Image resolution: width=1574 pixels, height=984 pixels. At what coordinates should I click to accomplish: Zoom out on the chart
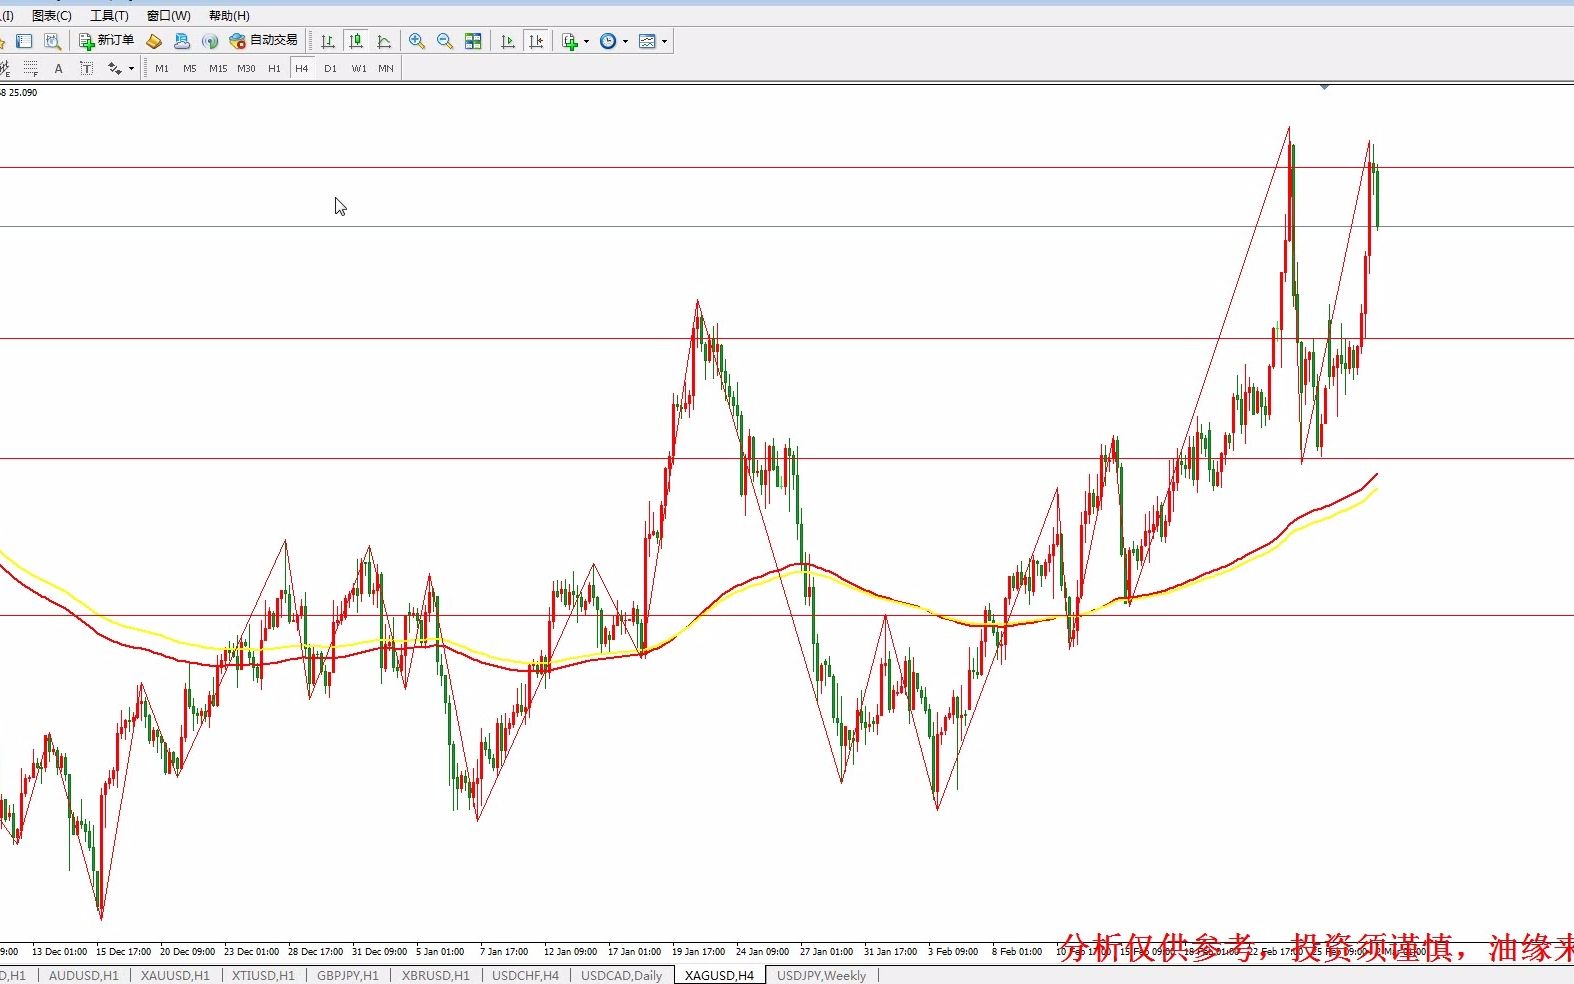[445, 41]
